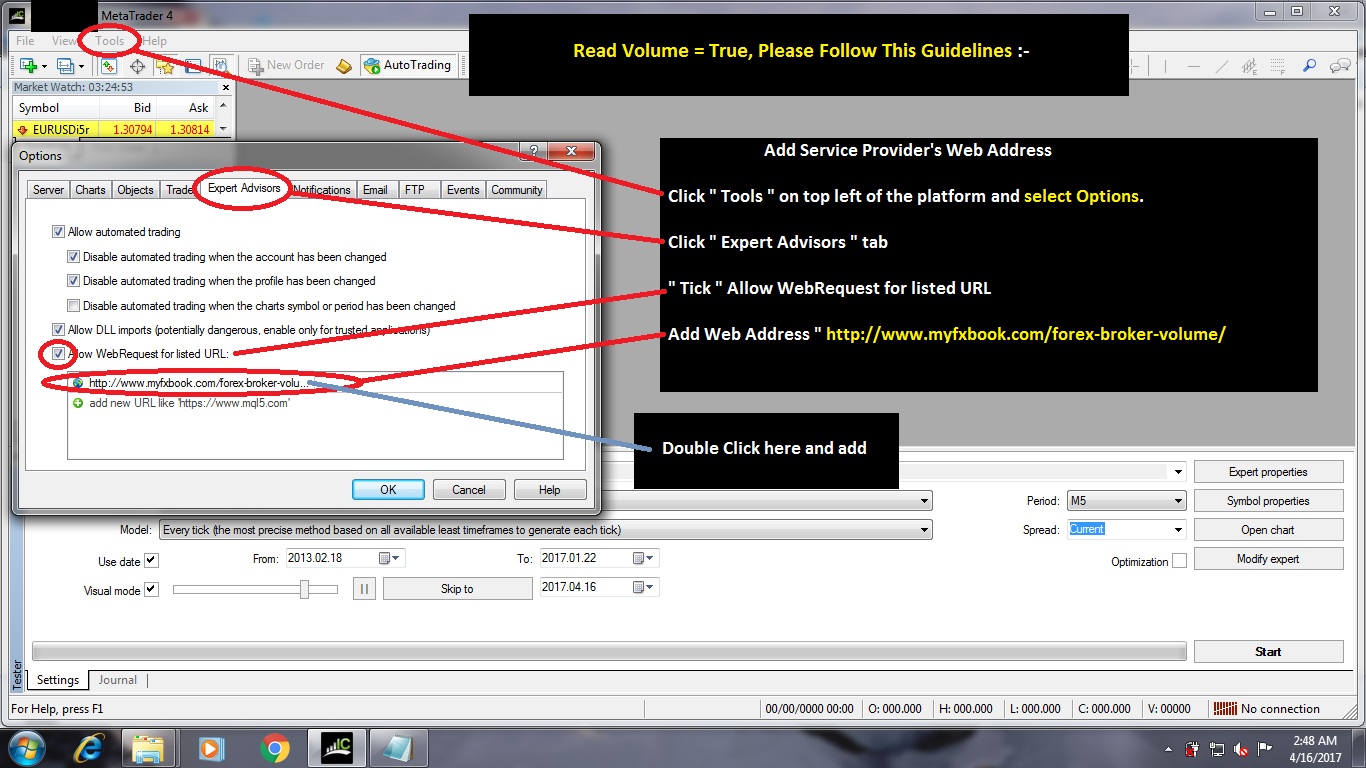Click Cancel in the Options dialog
This screenshot has height=768, width=1366.
469,490
